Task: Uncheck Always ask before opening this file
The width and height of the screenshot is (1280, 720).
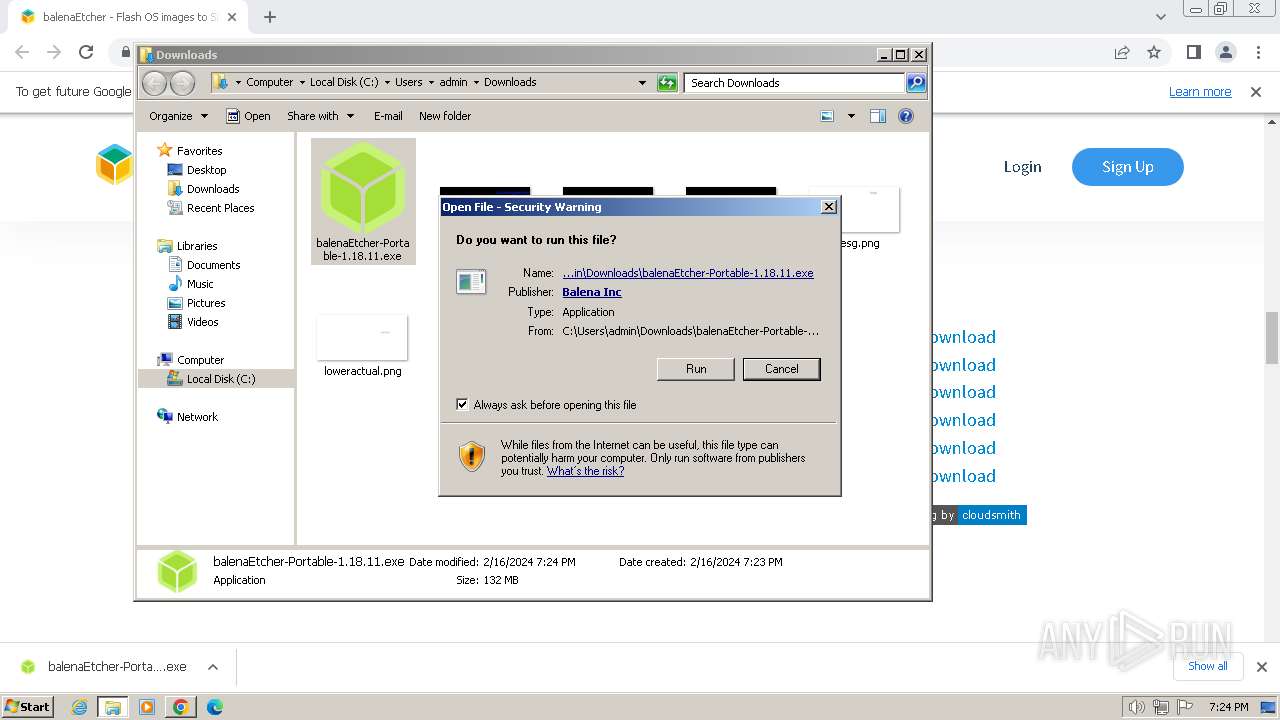Action: (x=462, y=405)
